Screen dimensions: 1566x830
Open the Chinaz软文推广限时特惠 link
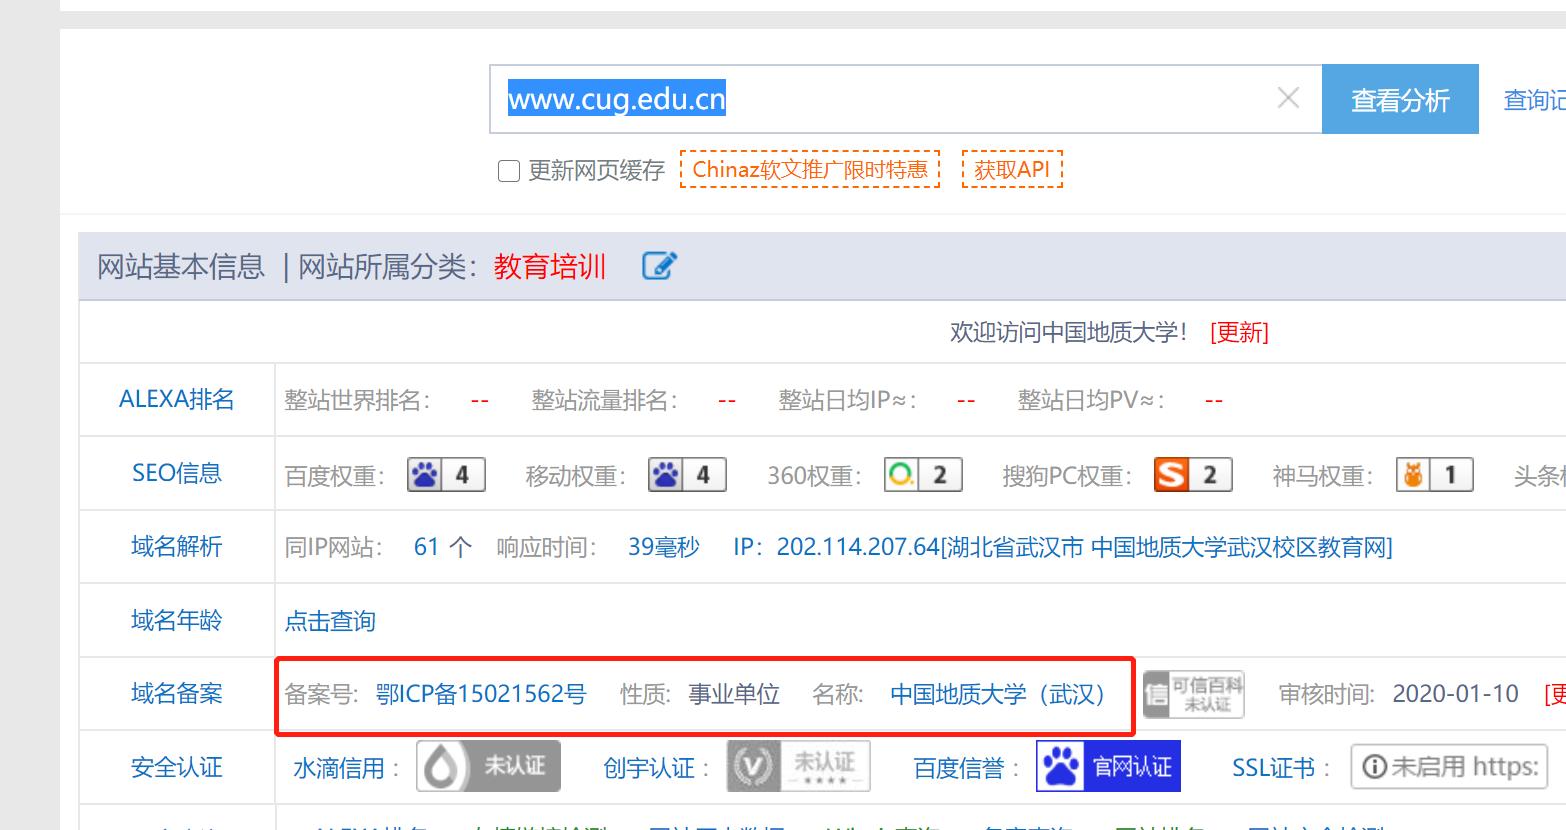click(810, 170)
